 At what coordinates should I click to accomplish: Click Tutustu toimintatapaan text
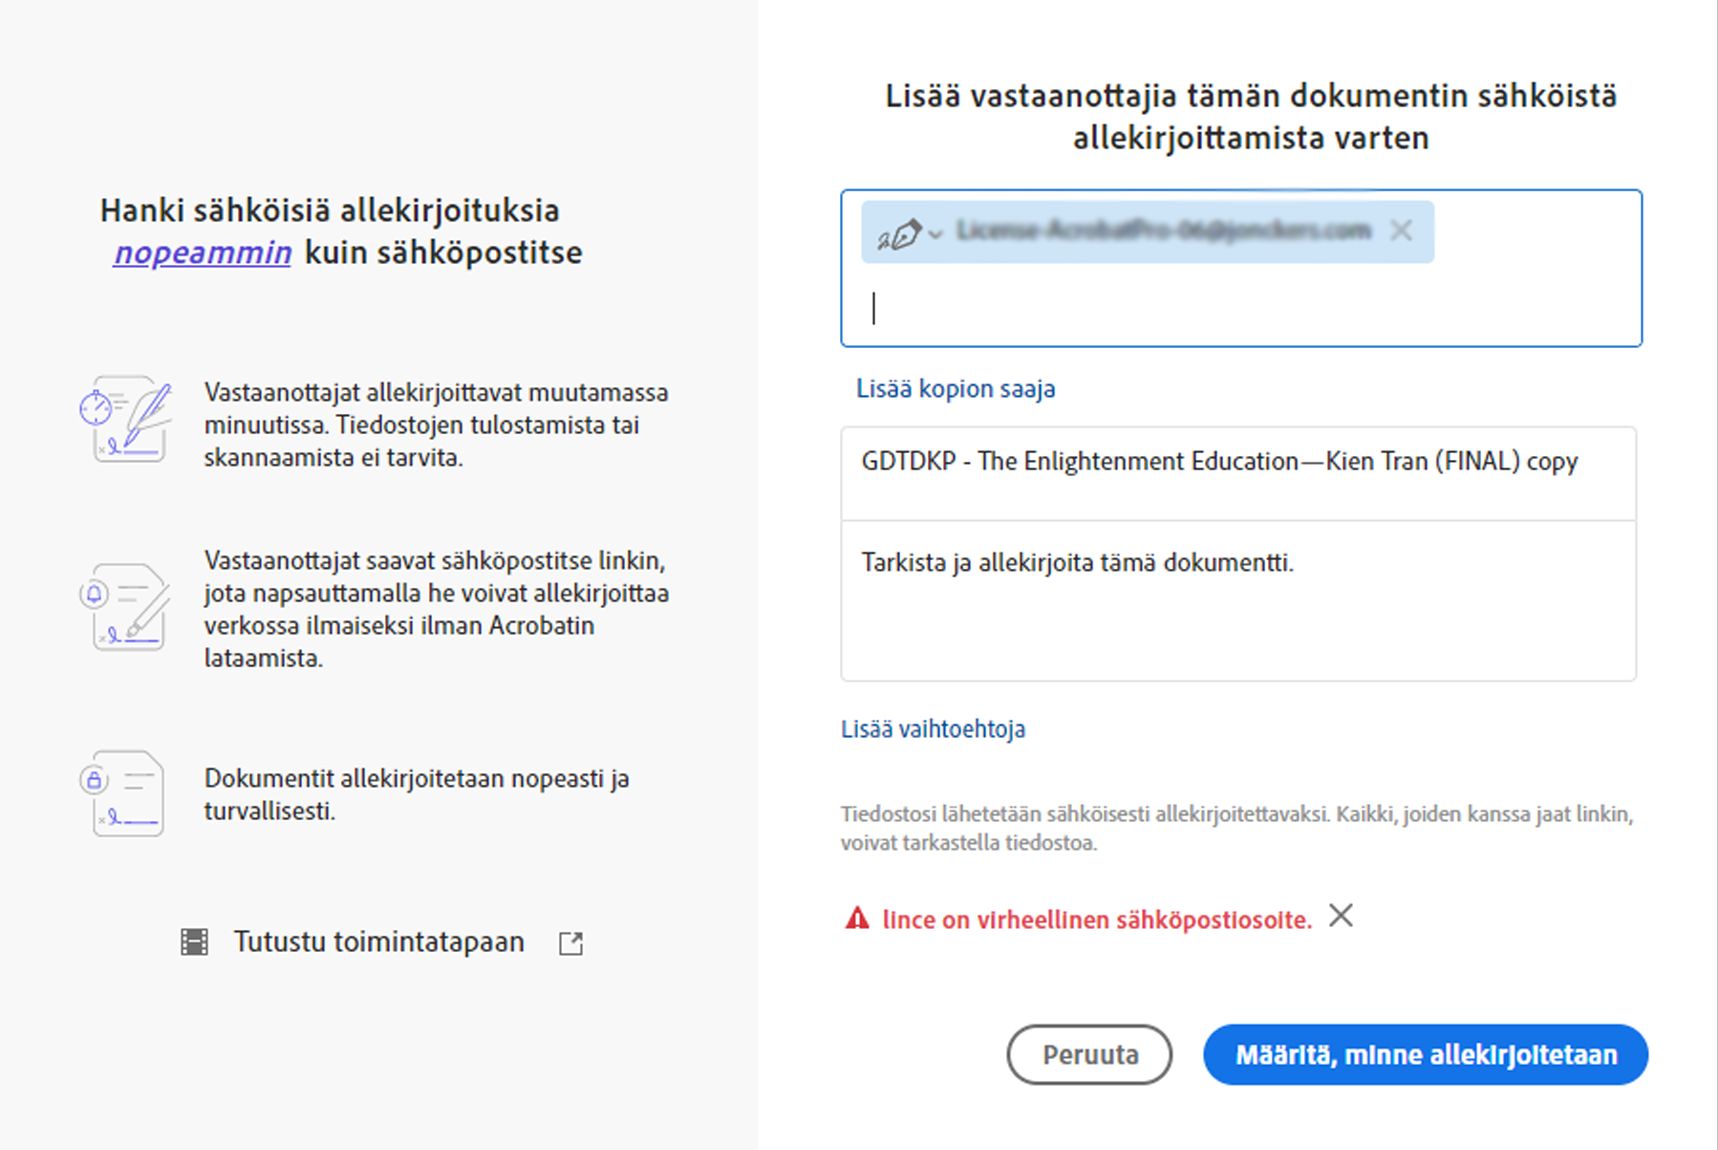[378, 941]
